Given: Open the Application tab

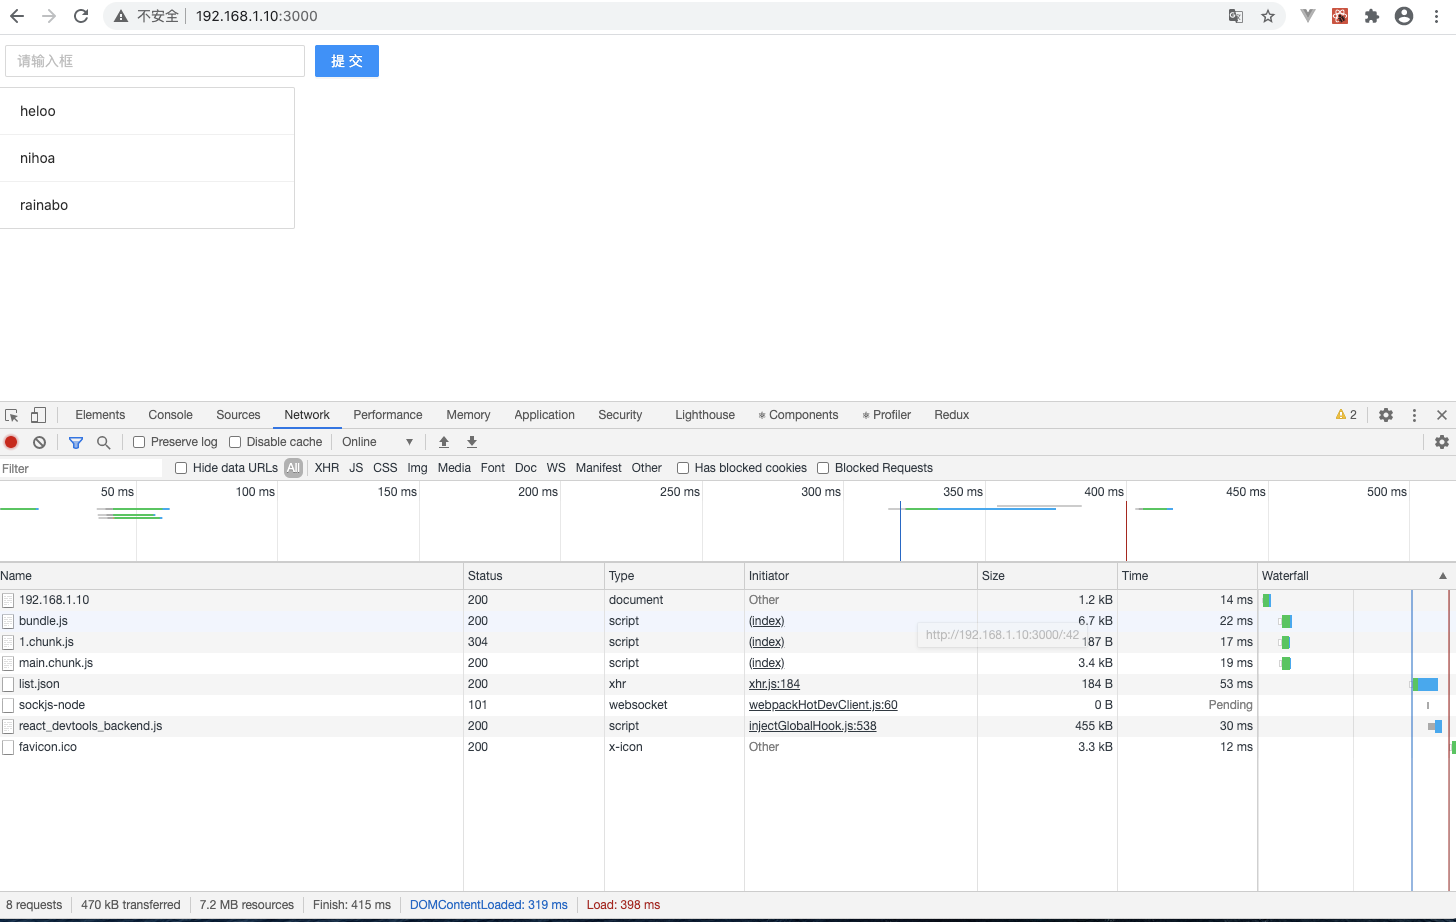Looking at the screenshot, I should (544, 415).
